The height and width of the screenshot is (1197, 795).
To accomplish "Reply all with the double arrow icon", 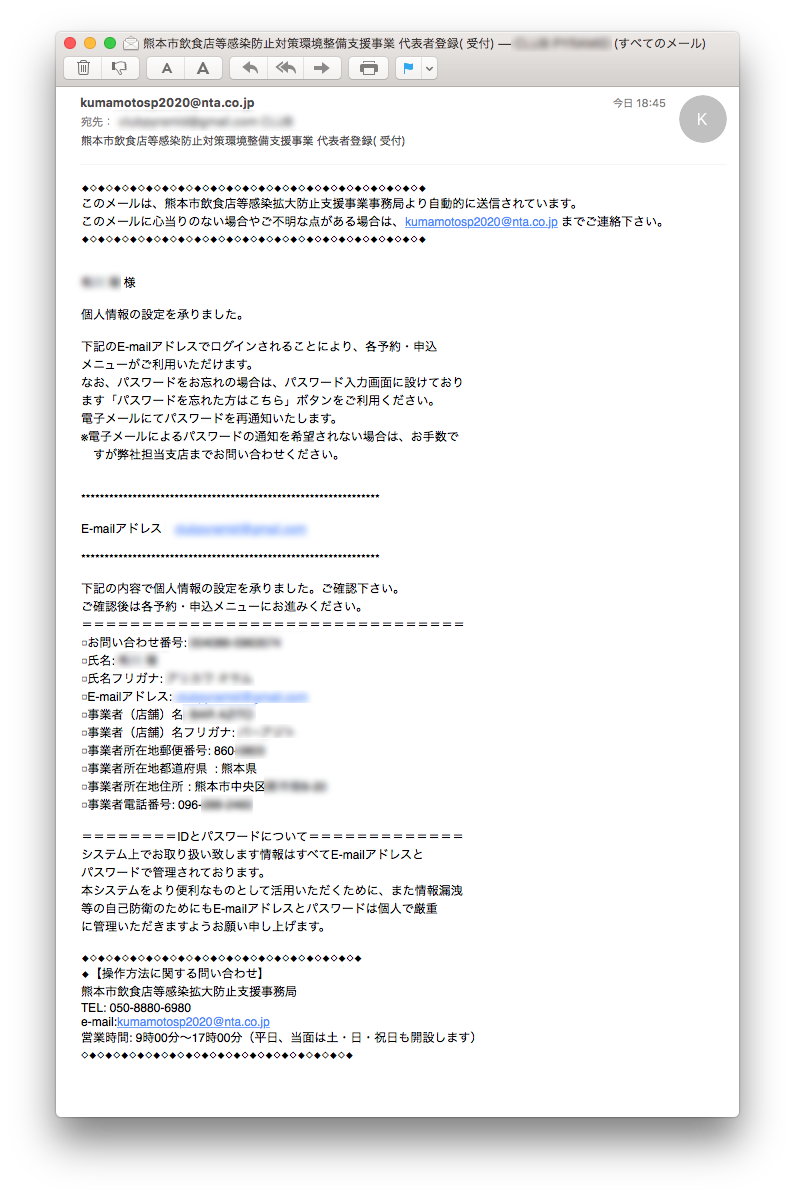I will coord(286,68).
